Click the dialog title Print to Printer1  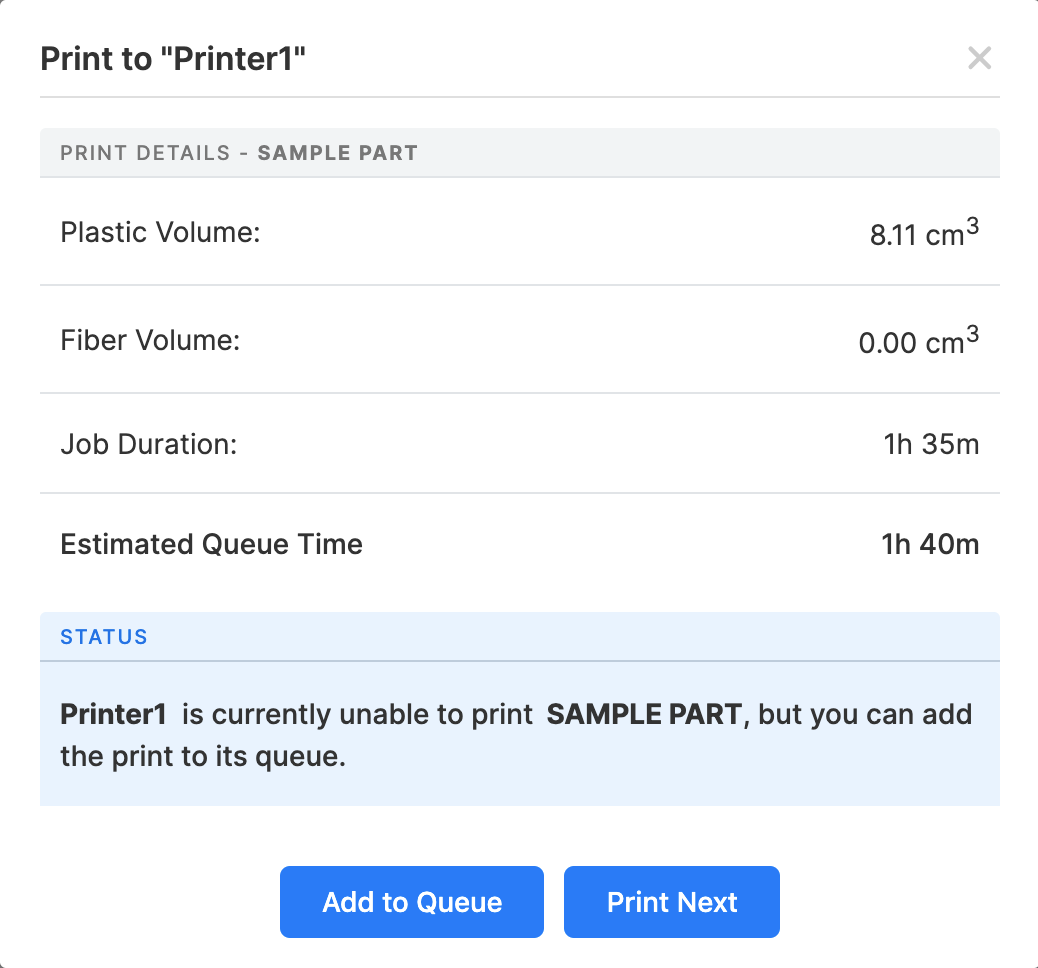click(x=174, y=59)
